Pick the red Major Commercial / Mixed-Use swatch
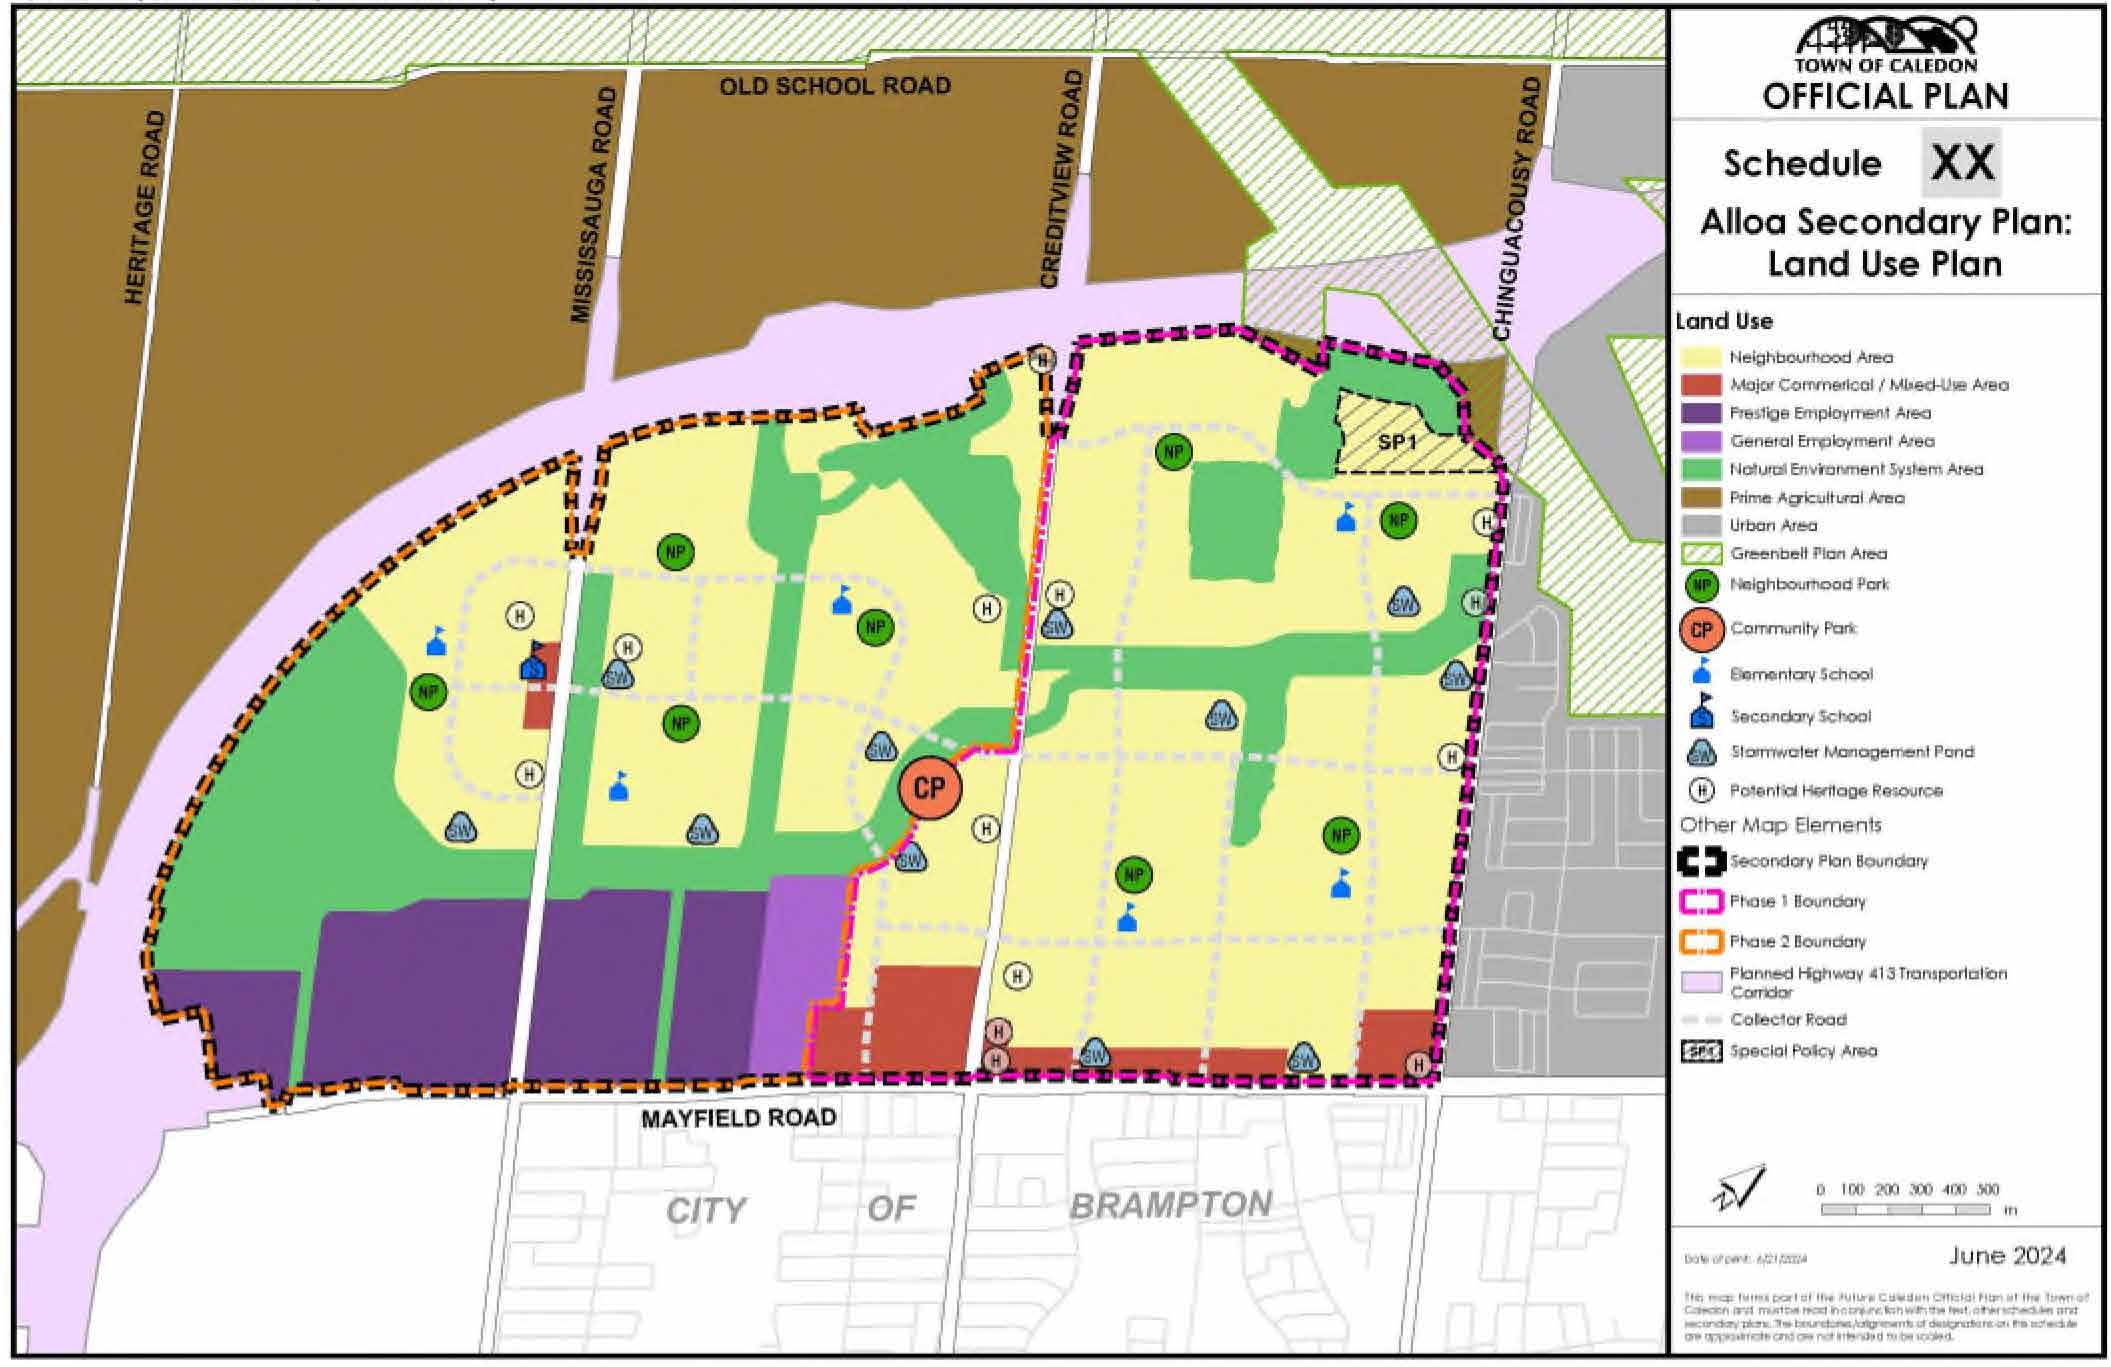2111x1367 pixels. (x=1700, y=385)
